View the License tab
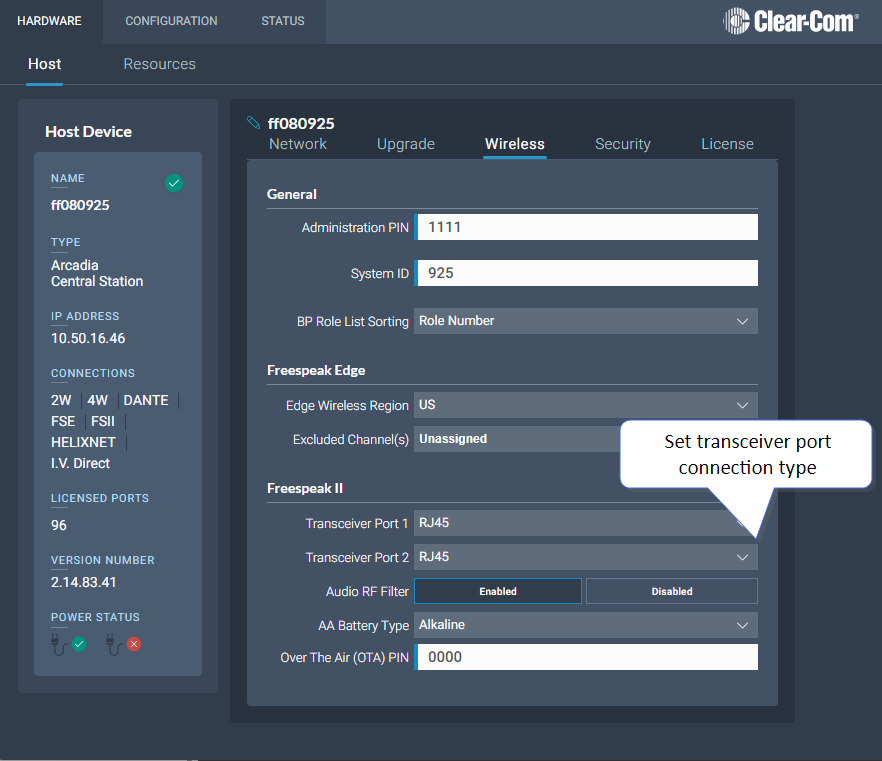 pyautogui.click(x=727, y=144)
